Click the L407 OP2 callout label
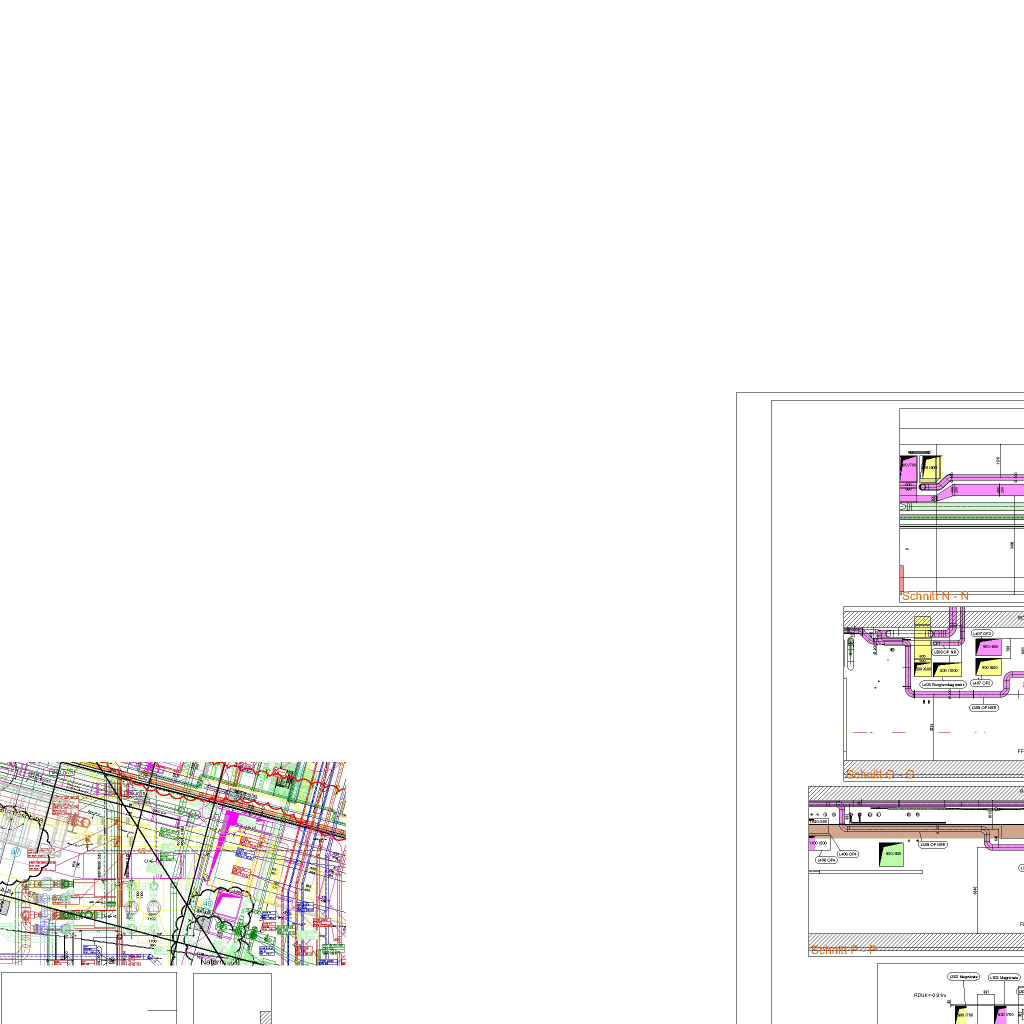This screenshot has height=1024, width=1024. tap(981, 634)
